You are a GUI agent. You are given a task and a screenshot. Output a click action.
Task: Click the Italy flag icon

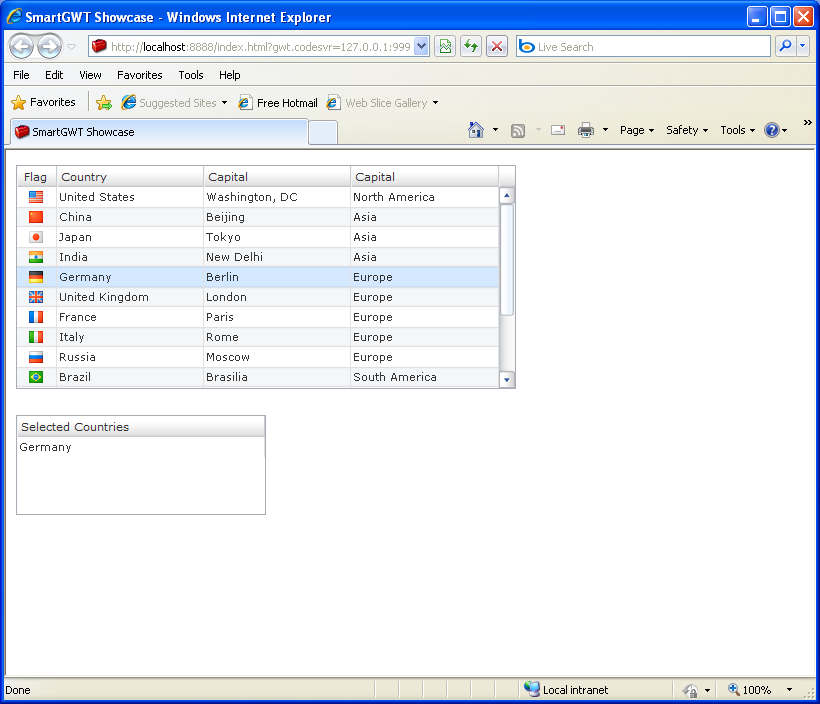[x=36, y=337]
